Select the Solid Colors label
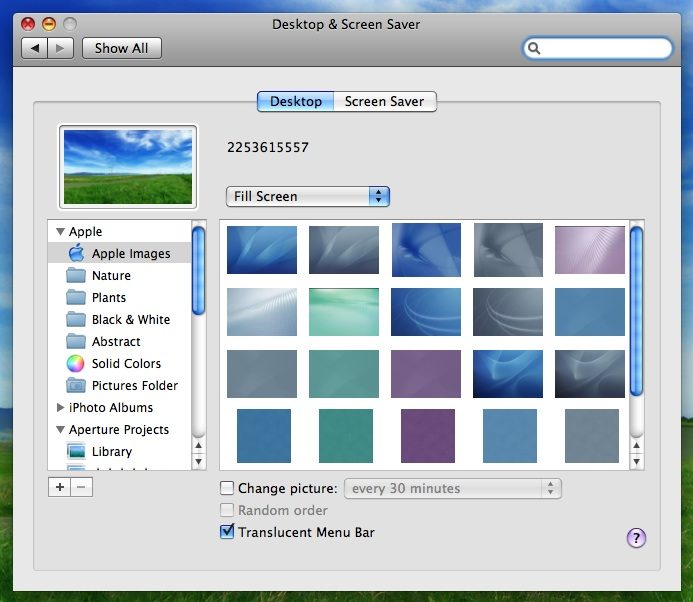 coord(126,363)
